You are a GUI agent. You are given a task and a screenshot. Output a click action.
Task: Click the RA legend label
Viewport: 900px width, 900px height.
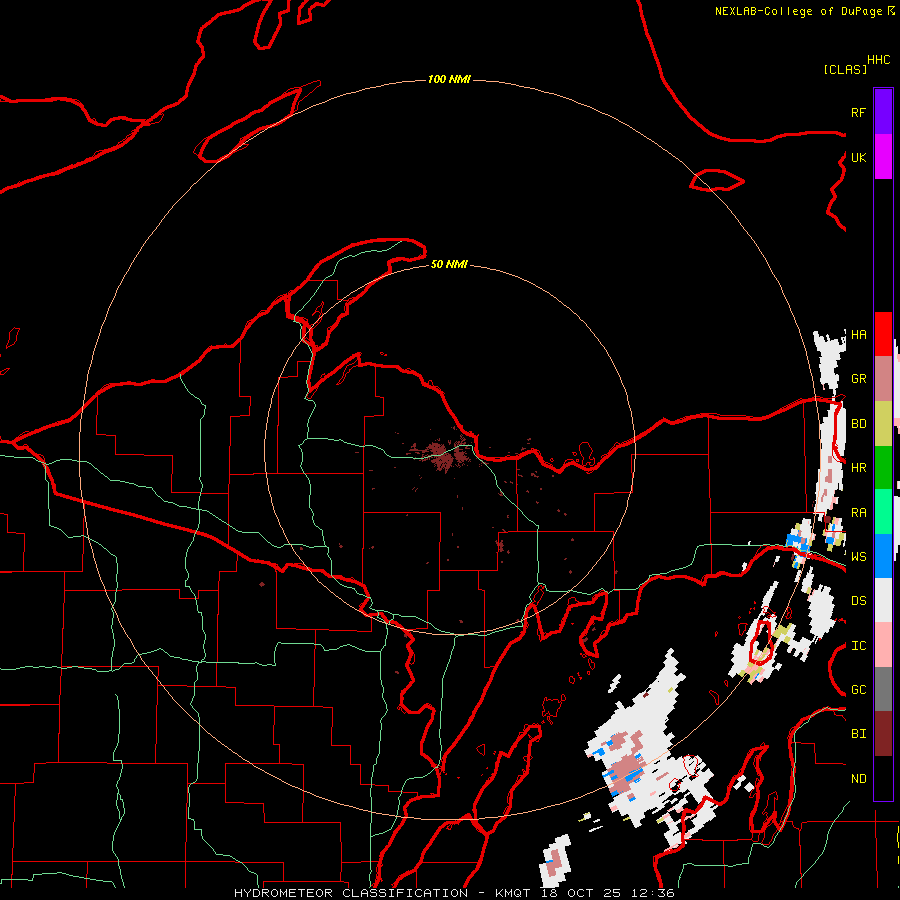[858, 513]
